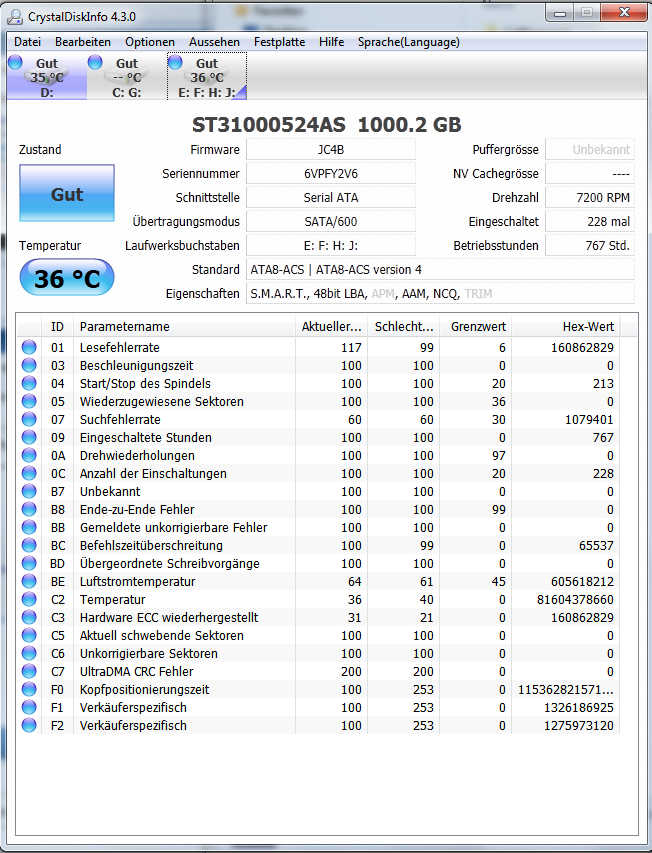Click hex value 1326186925 in F1 row
Screen dimensions: 652x853
pyautogui.click(x=579, y=707)
